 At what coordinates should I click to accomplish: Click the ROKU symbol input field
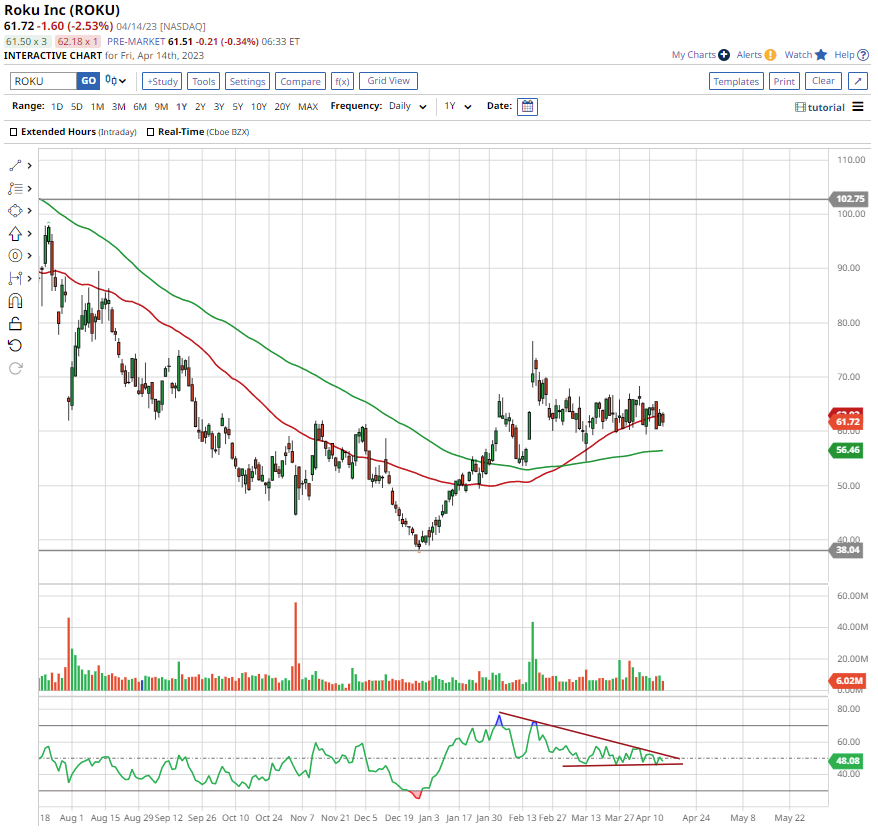(x=43, y=81)
